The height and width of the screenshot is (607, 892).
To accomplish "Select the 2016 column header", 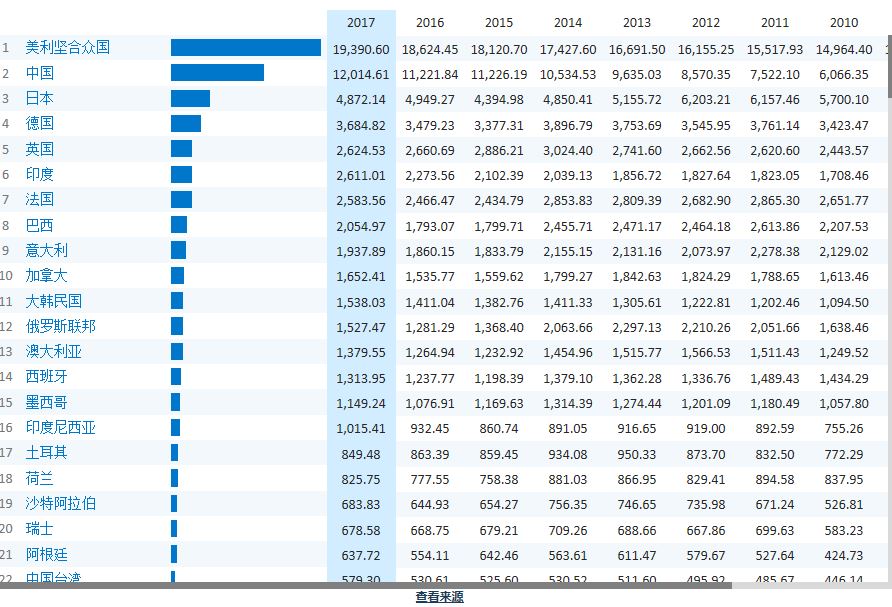I will pyautogui.click(x=430, y=23).
